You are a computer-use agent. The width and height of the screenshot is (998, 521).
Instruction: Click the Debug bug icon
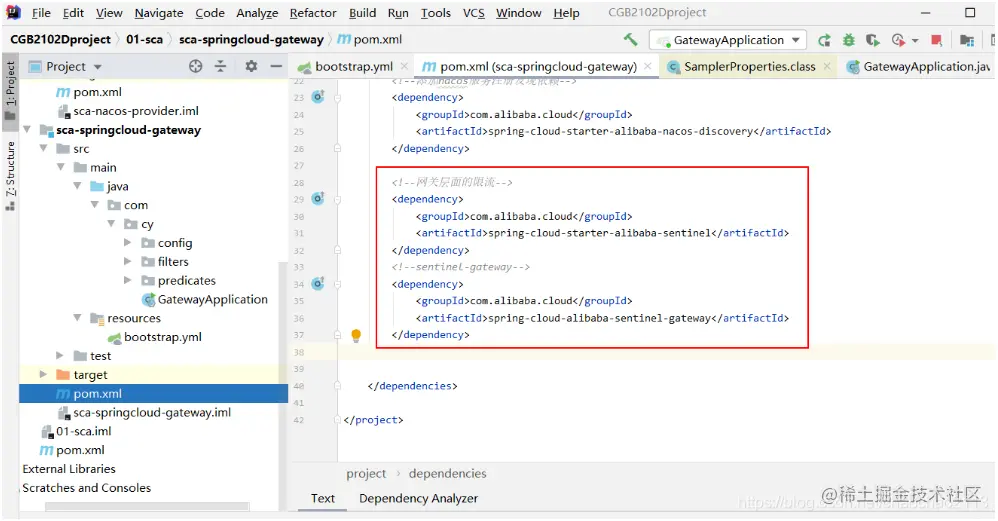(x=848, y=40)
